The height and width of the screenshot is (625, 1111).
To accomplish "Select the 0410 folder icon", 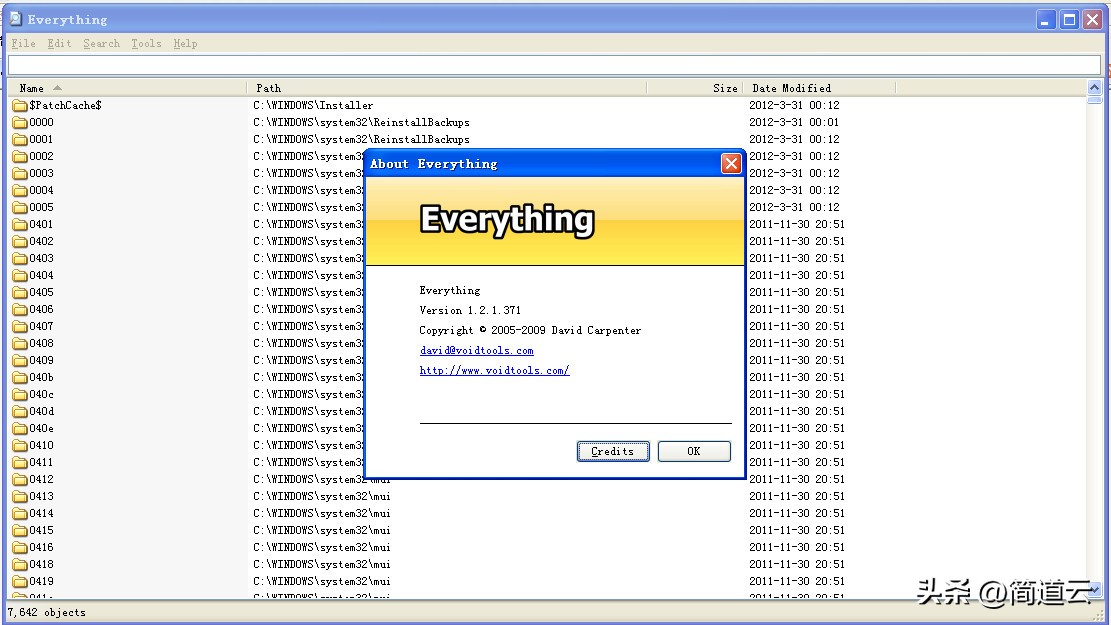I will coord(20,446).
